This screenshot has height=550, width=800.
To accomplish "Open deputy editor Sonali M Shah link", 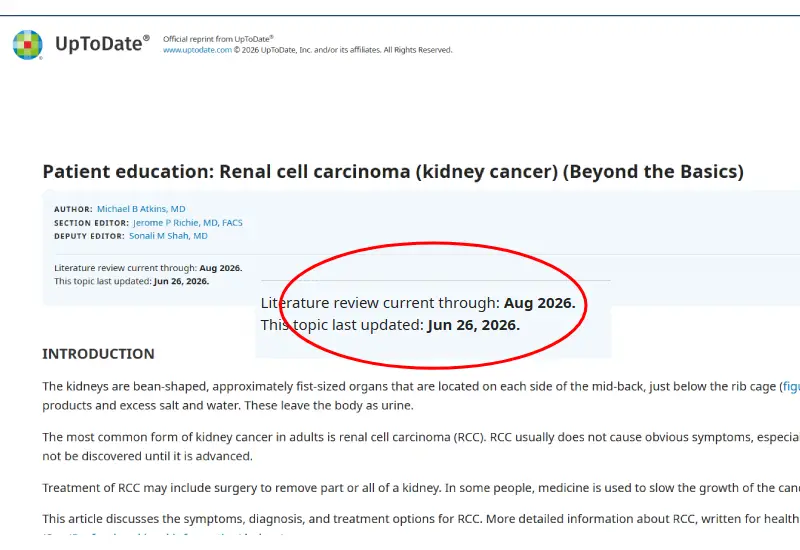I will [x=168, y=236].
